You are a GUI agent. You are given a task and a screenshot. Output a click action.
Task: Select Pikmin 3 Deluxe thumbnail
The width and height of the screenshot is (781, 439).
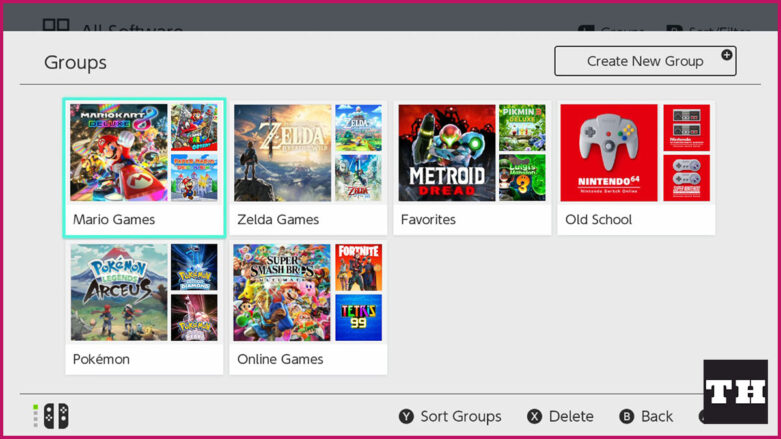tap(522, 128)
